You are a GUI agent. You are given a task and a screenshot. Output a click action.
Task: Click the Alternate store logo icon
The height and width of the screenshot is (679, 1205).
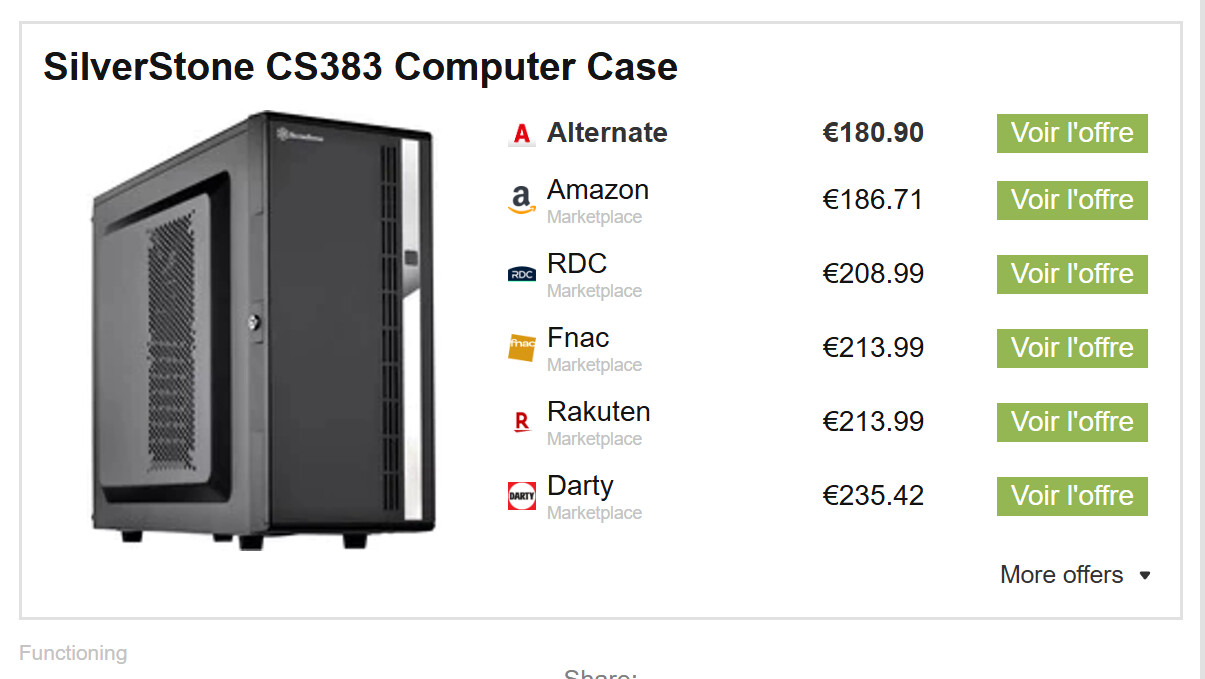click(521, 134)
